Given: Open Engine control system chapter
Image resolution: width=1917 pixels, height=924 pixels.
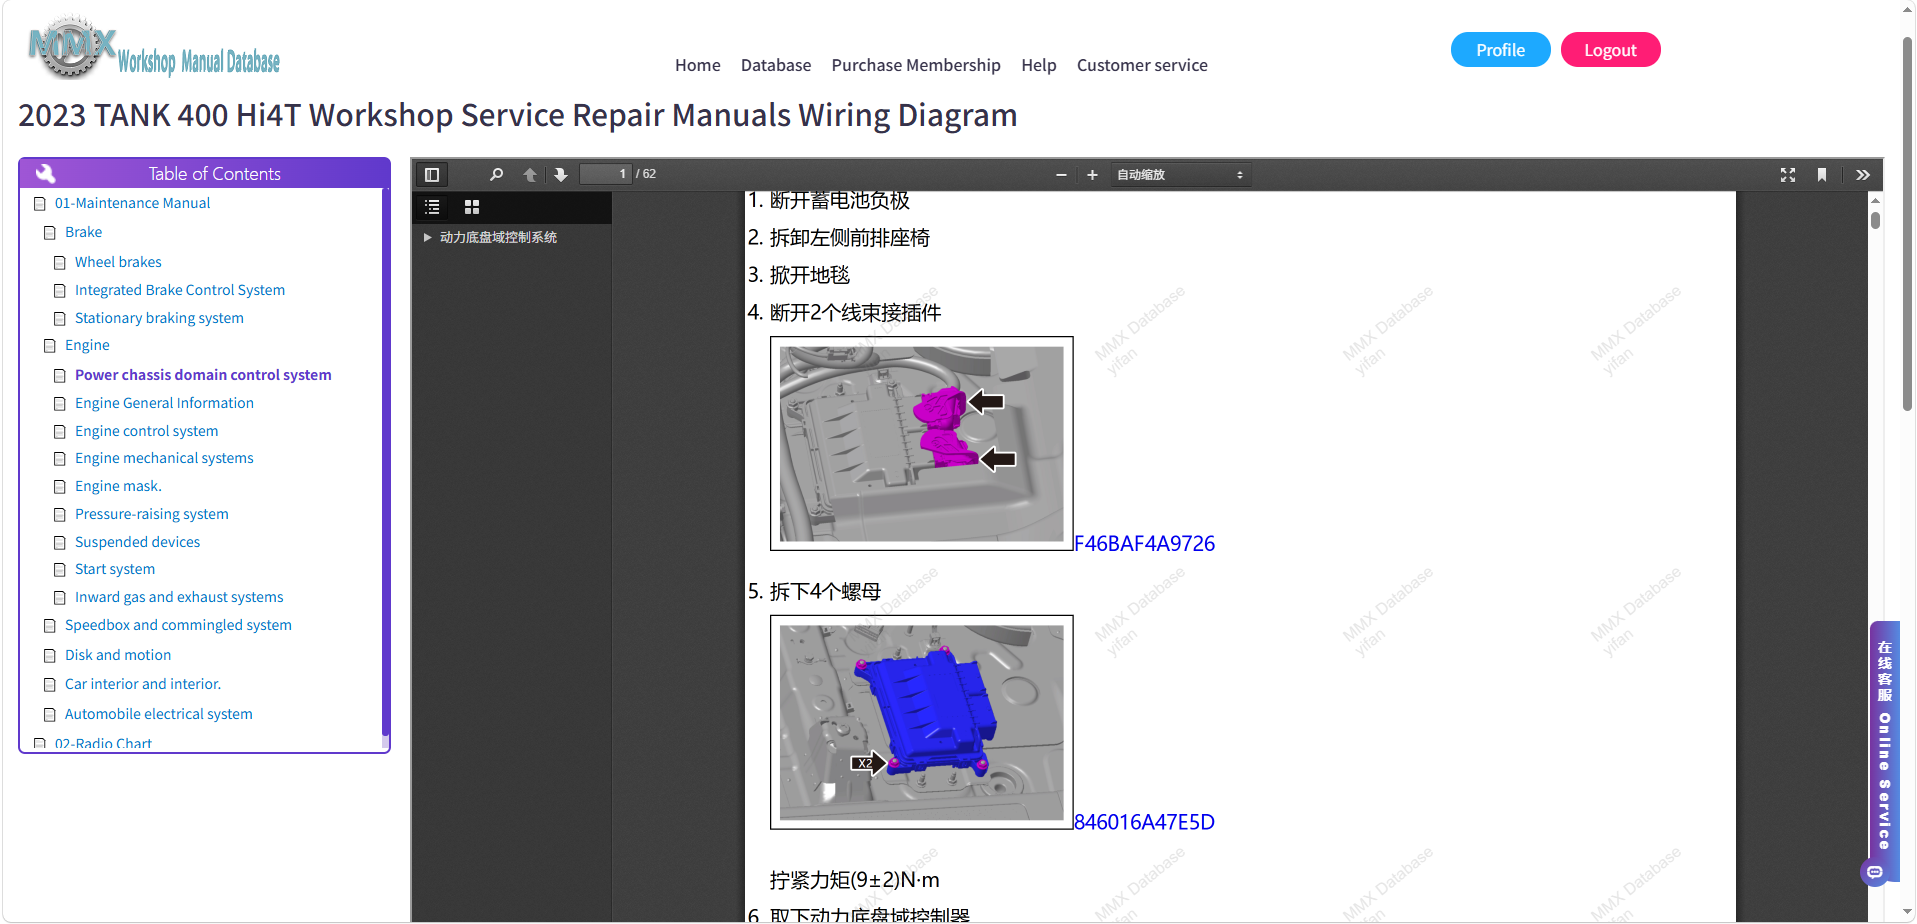Looking at the screenshot, I should [x=146, y=431].
